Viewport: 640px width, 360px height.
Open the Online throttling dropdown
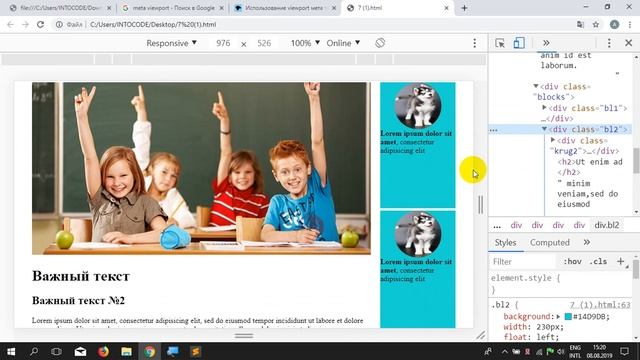343,43
